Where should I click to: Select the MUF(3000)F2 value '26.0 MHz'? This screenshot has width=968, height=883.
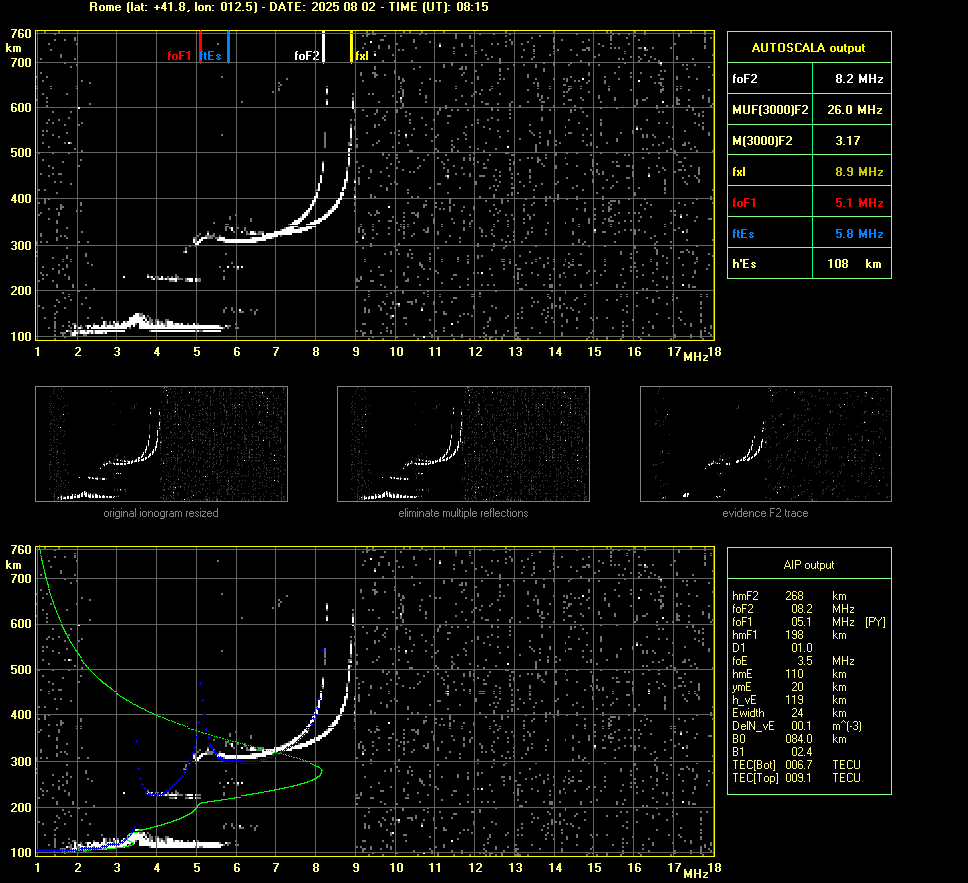[x=854, y=110]
